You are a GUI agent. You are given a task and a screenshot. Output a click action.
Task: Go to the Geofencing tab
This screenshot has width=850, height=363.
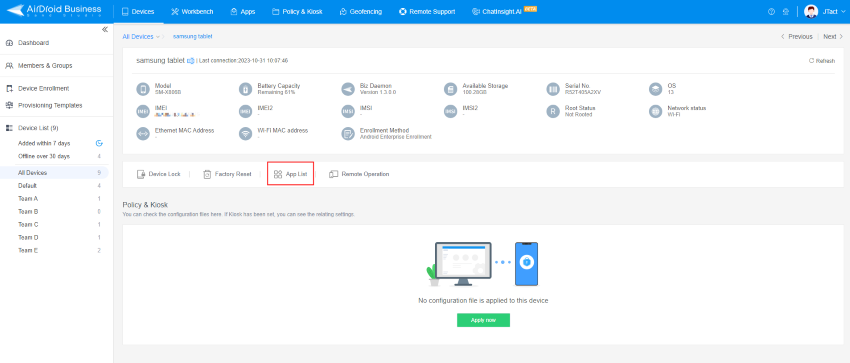(360, 11)
